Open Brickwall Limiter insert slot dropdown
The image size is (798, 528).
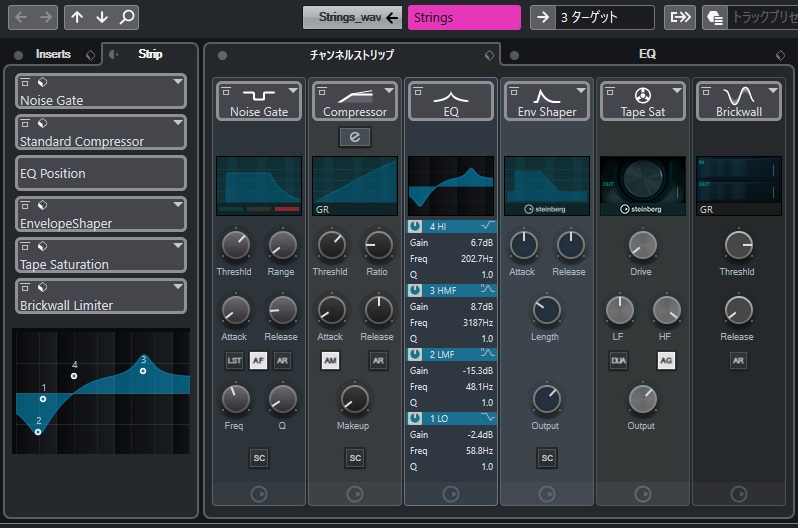coord(178,287)
